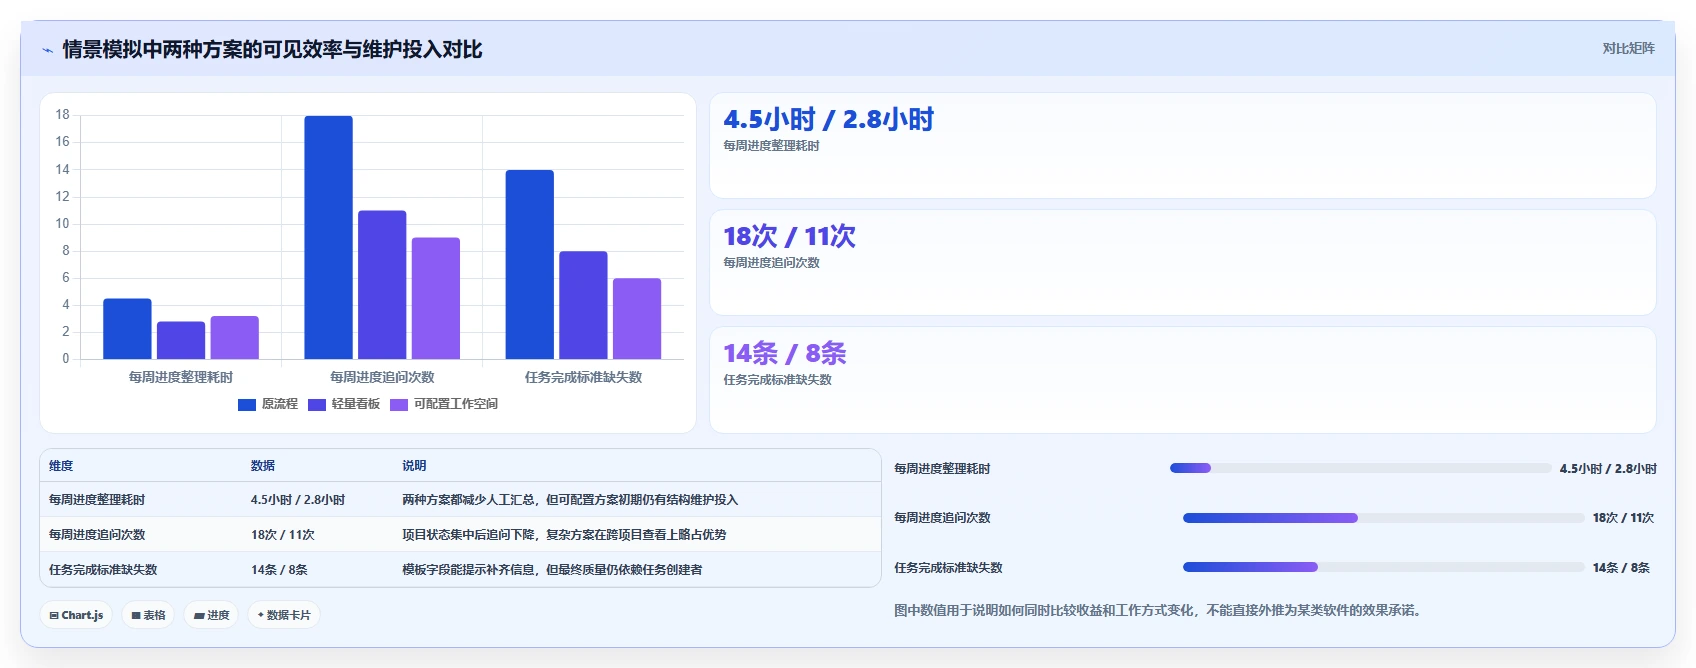Click progress value 4.5小时 / 2.8小时 at right
The image size is (1696, 668).
(1608, 469)
